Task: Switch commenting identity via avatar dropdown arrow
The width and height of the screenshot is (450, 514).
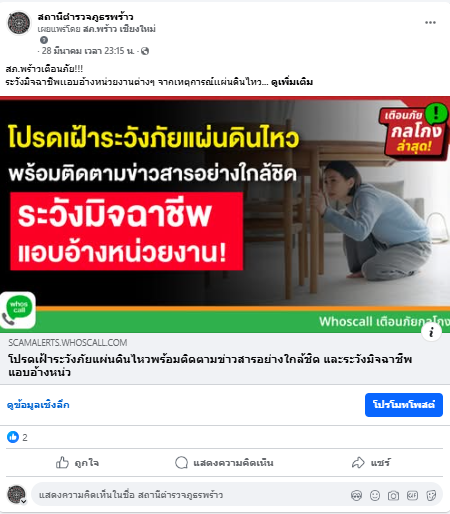Action: [x=23, y=501]
